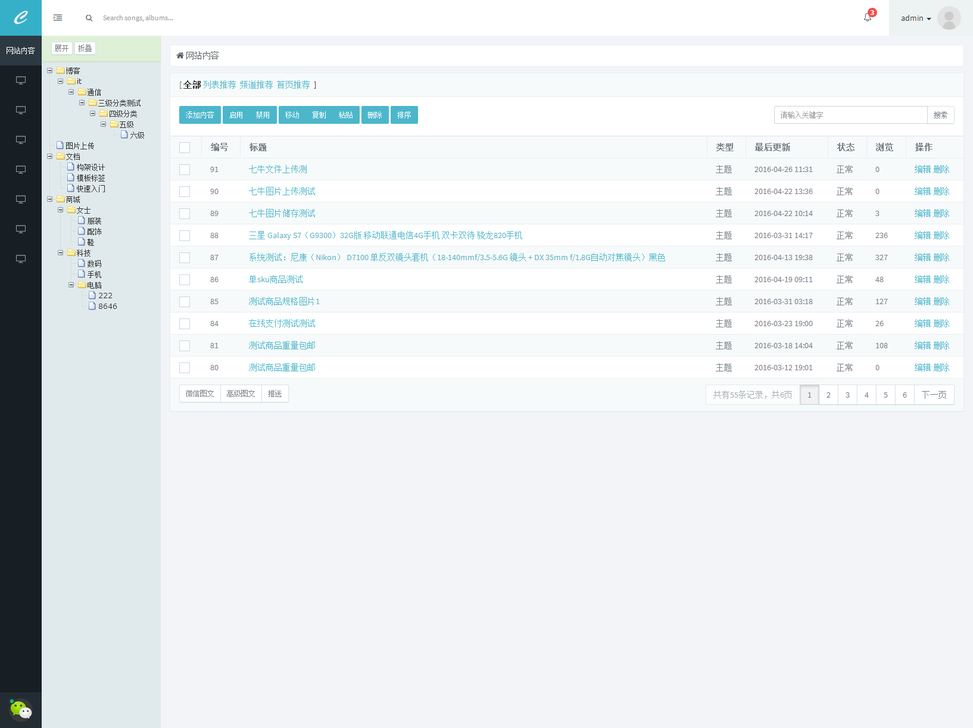Toggle the sidebar menu hamburger icon

[58, 17]
